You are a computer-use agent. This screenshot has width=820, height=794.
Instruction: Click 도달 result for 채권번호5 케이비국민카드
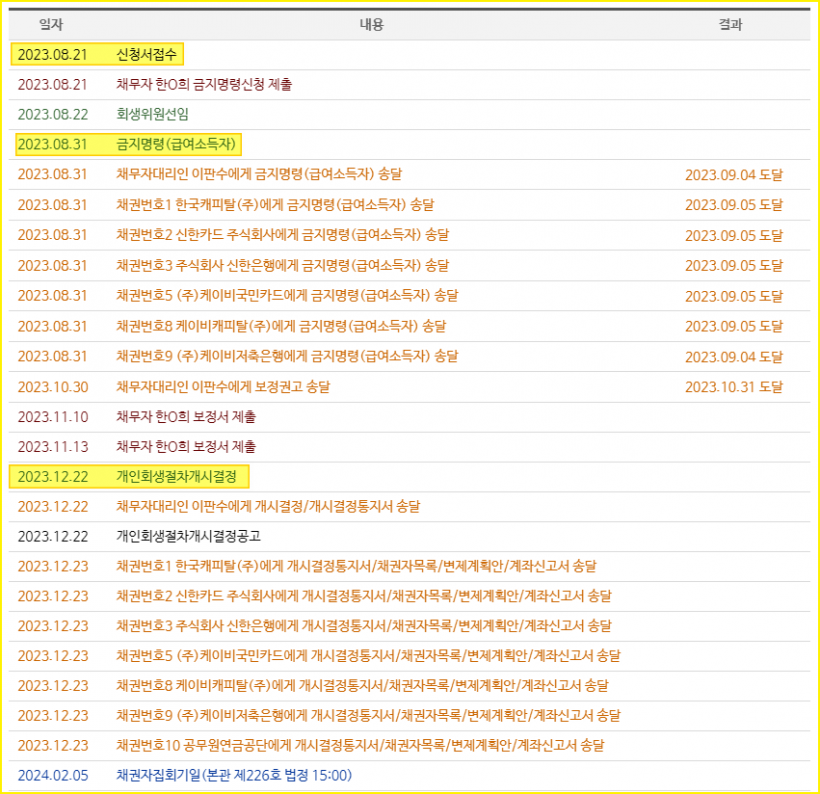point(734,296)
